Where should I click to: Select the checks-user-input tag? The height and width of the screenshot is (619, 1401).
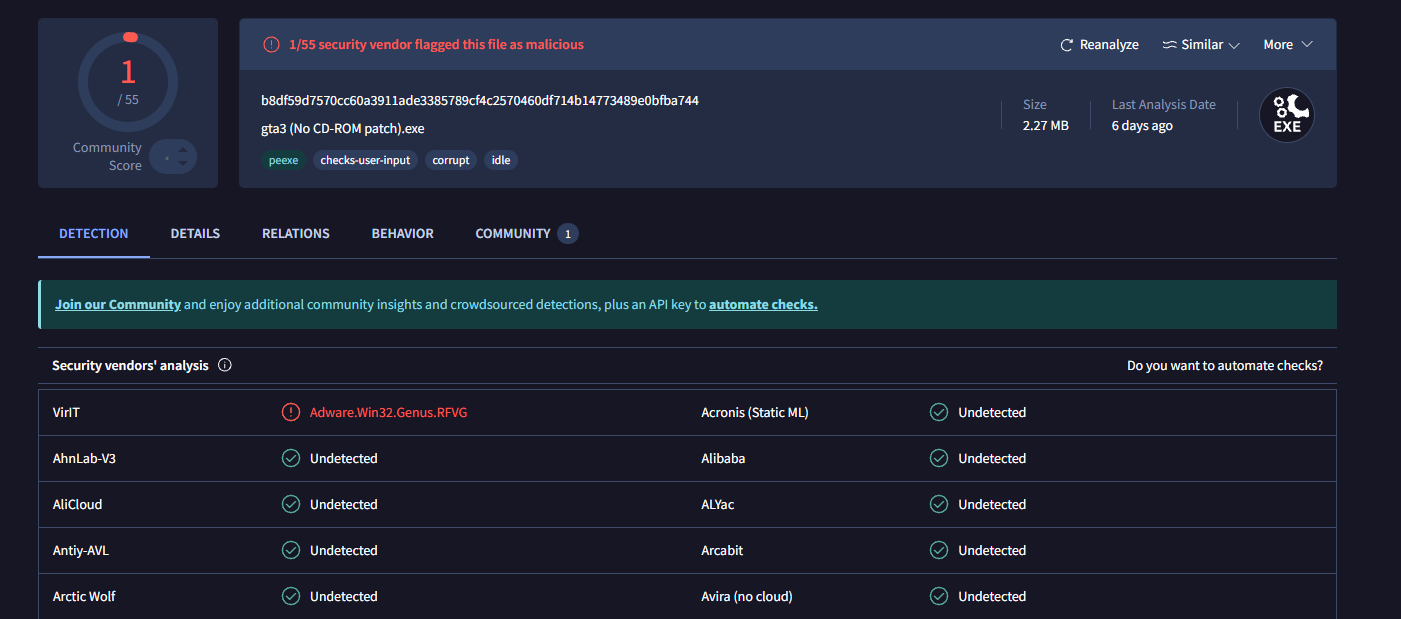[365, 160]
